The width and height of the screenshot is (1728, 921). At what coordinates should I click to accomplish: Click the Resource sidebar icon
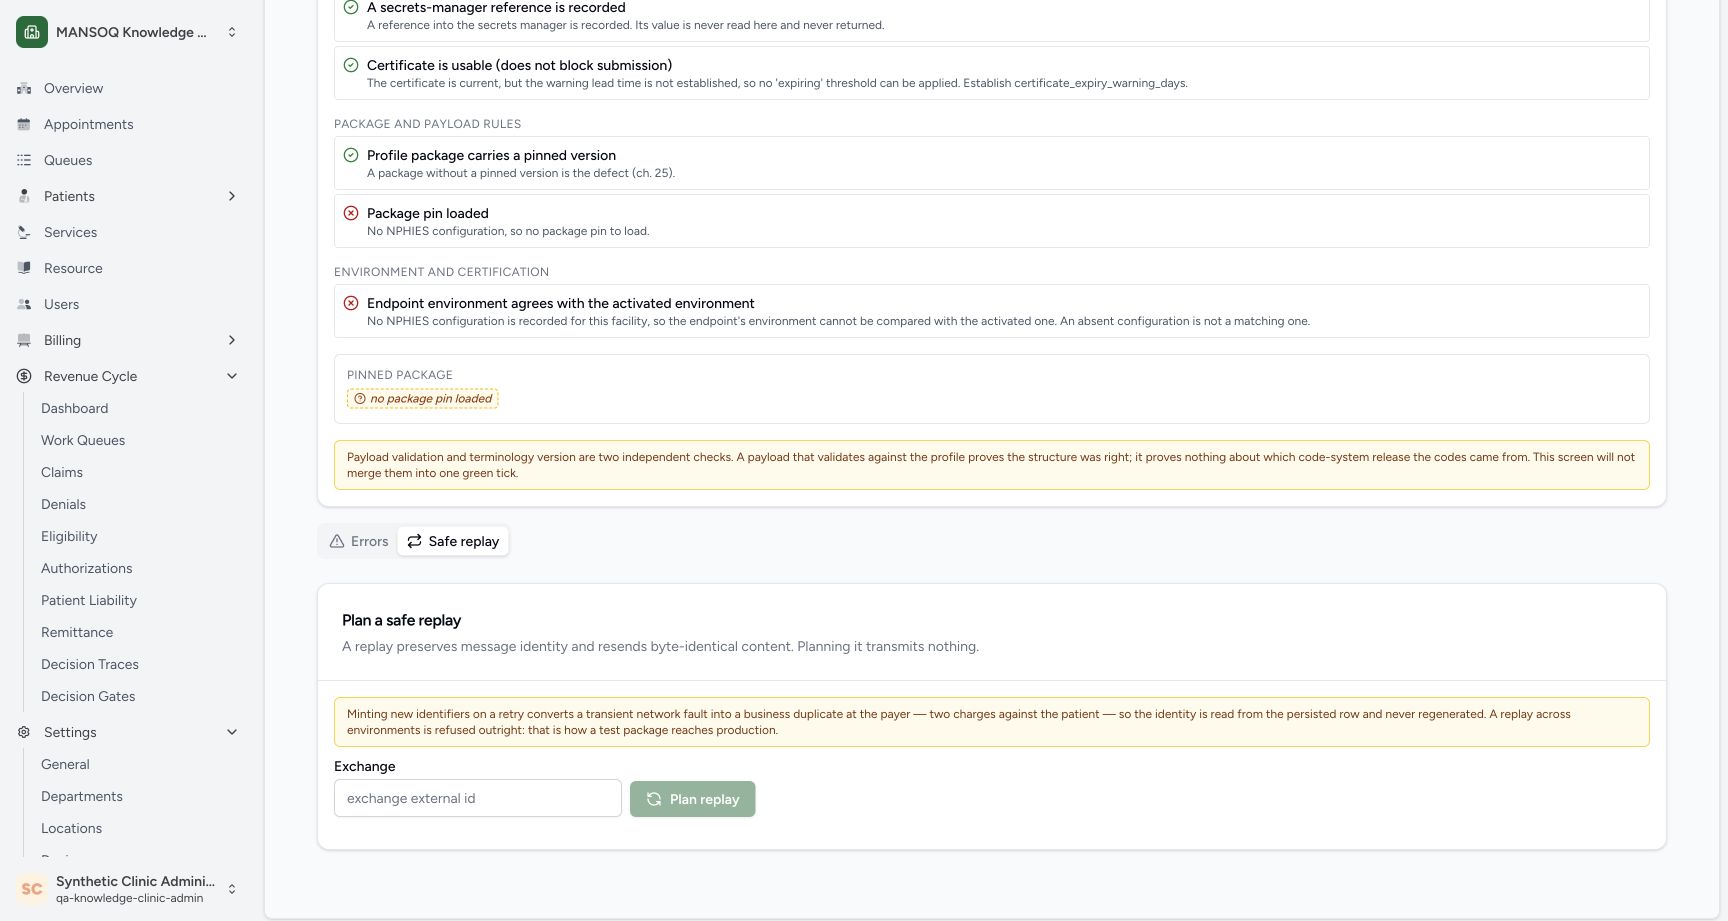click(24, 268)
